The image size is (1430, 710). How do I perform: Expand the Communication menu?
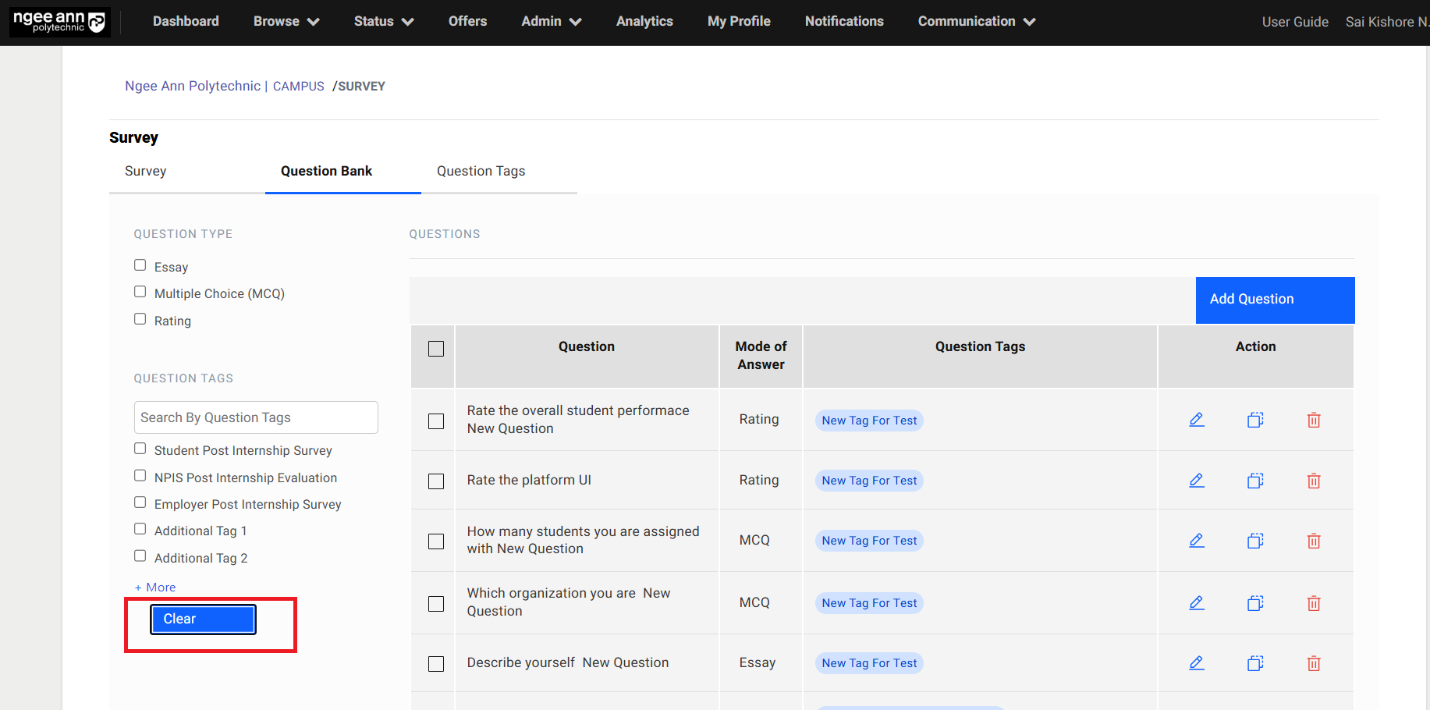click(x=976, y=22)
